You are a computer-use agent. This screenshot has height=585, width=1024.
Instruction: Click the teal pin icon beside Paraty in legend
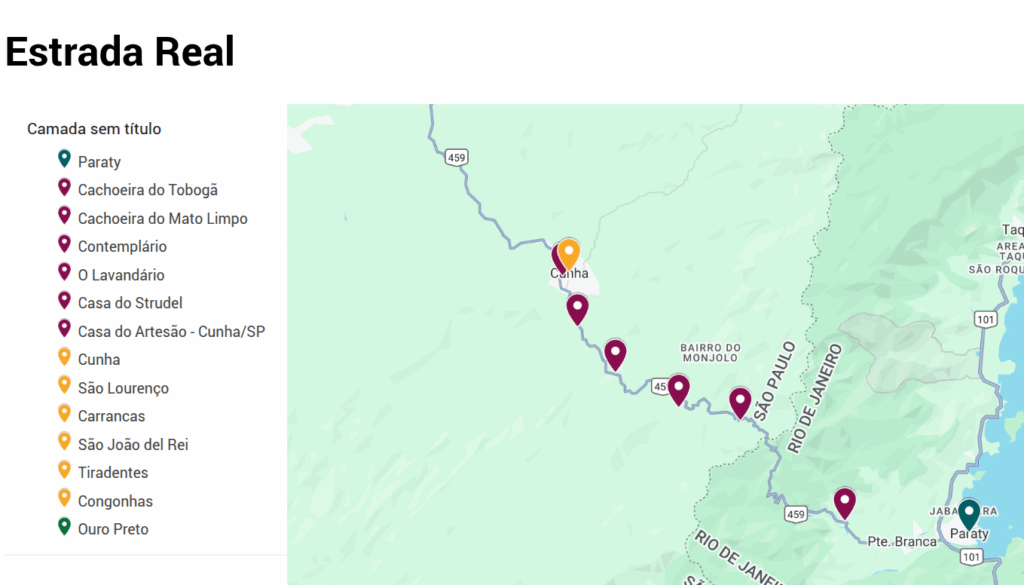tap(65, 160)
